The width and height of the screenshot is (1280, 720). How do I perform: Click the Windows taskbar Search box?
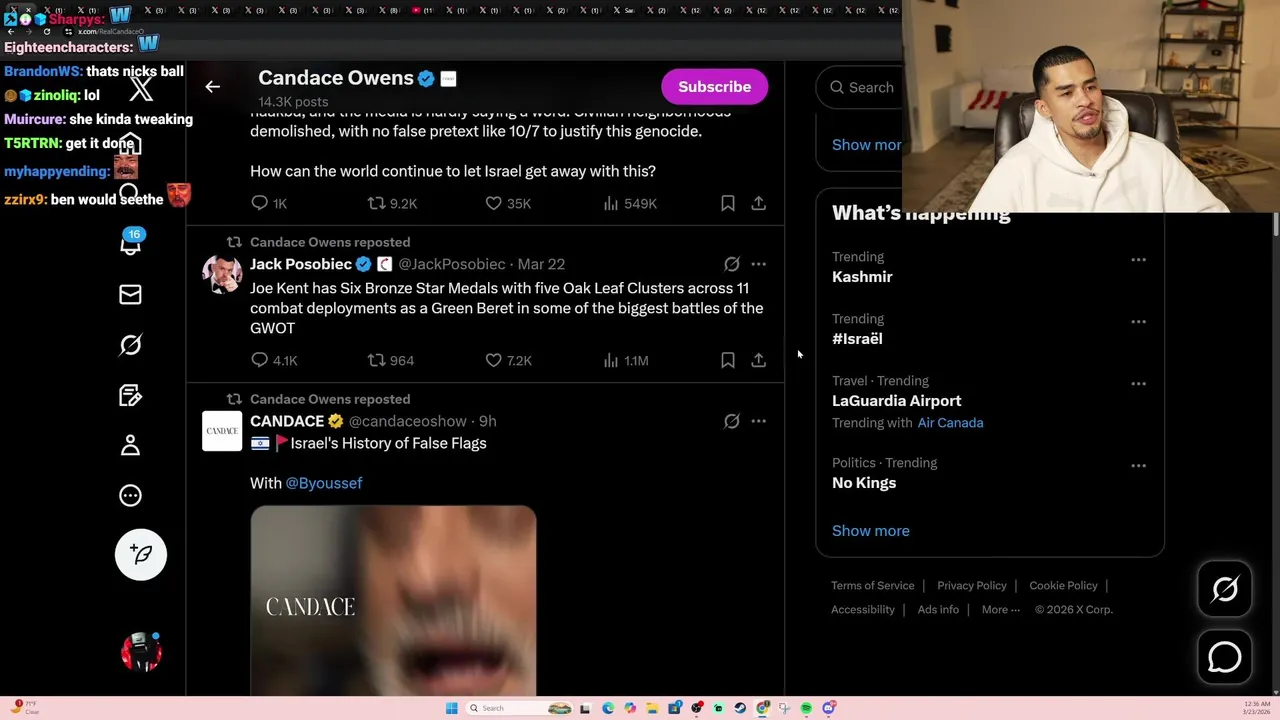pyautogui.click(x=519, y=708)
